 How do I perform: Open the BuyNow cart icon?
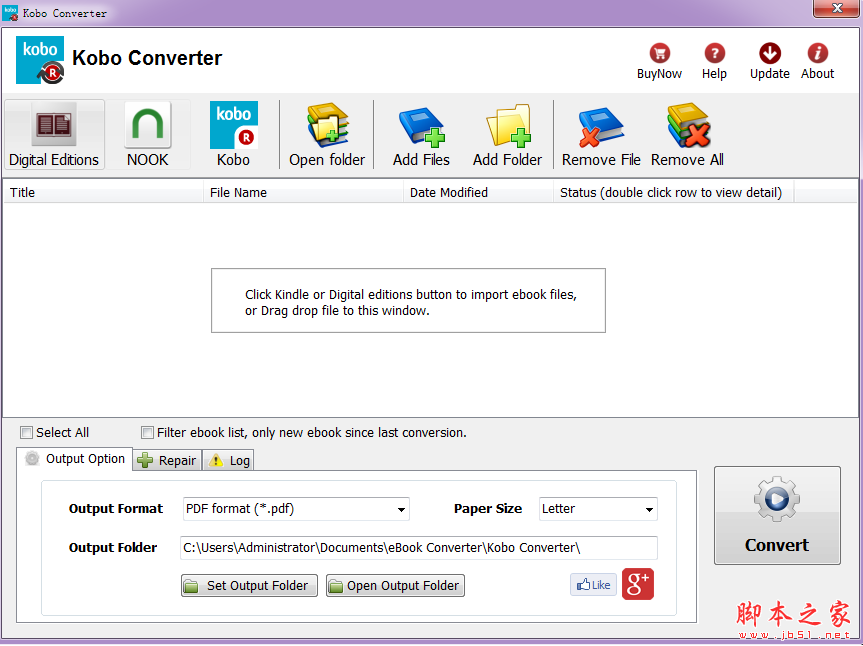659,61
